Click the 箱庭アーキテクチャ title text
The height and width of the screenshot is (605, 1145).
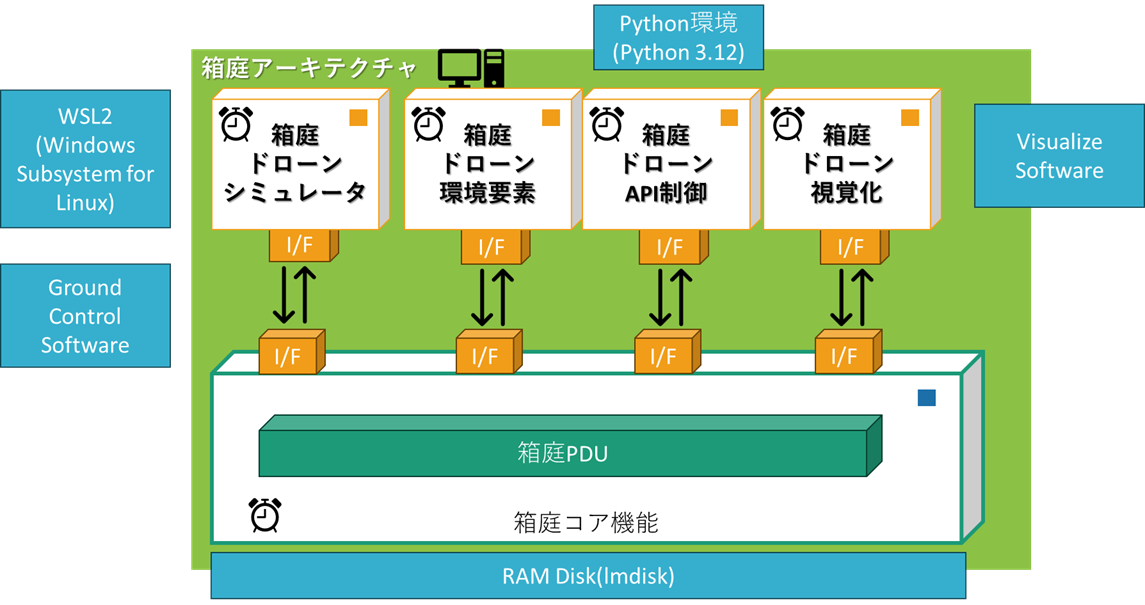pyautogui.click(x=308, y=68)
